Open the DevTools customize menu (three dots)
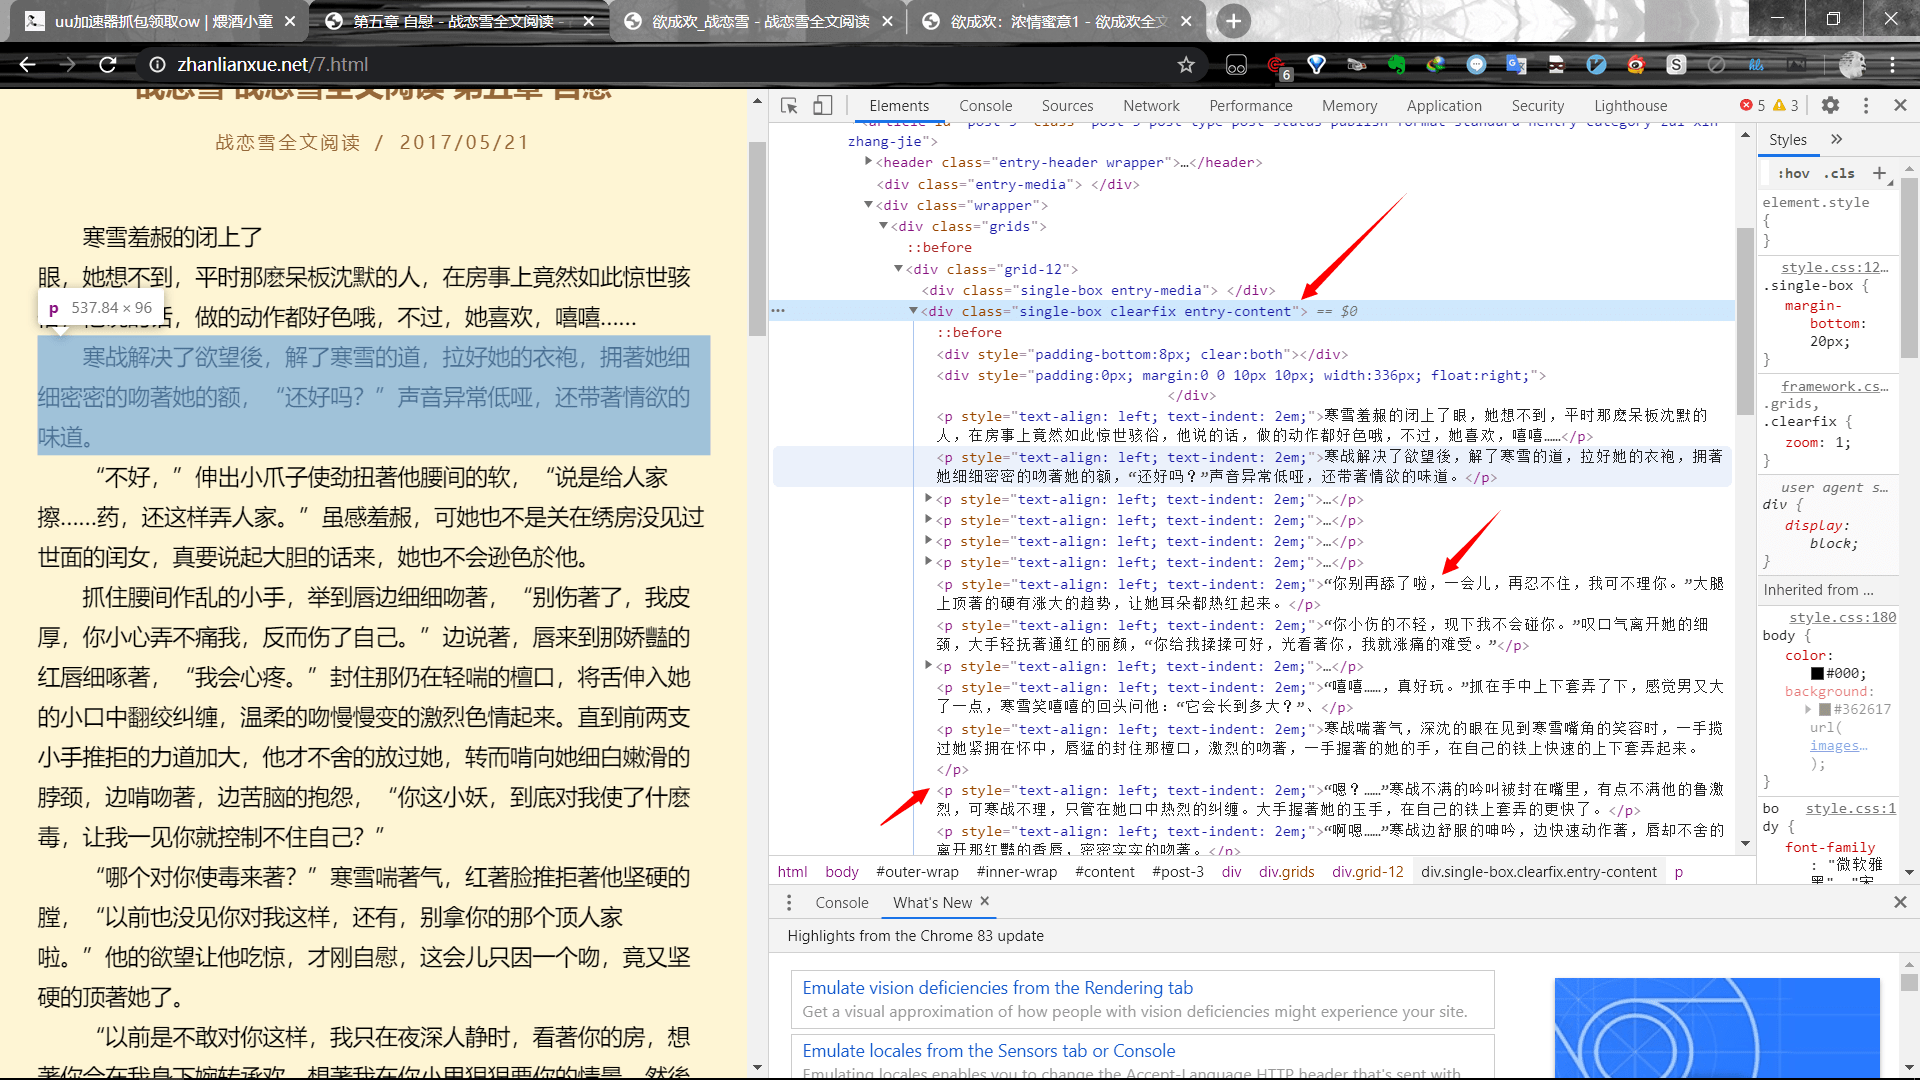The image size is (1920, 1080). point(1866,105)
